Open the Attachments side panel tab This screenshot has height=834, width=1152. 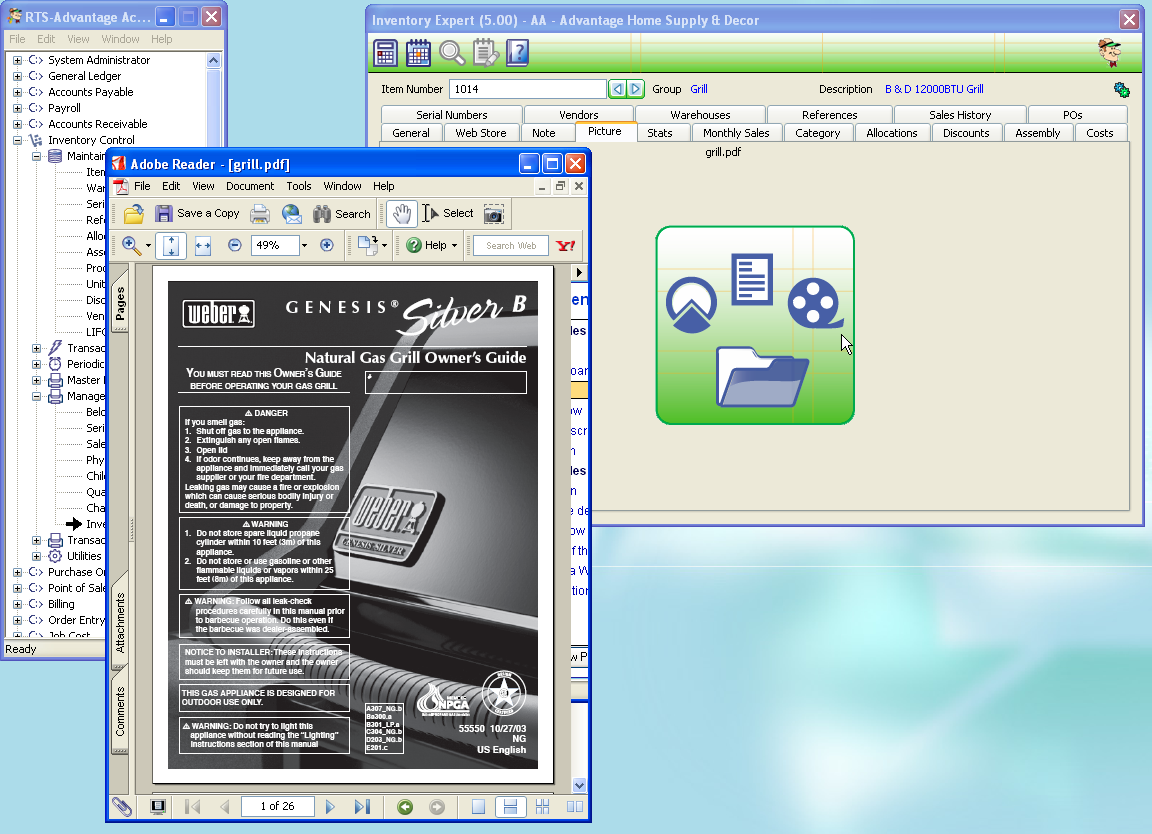tap(120, 622)
